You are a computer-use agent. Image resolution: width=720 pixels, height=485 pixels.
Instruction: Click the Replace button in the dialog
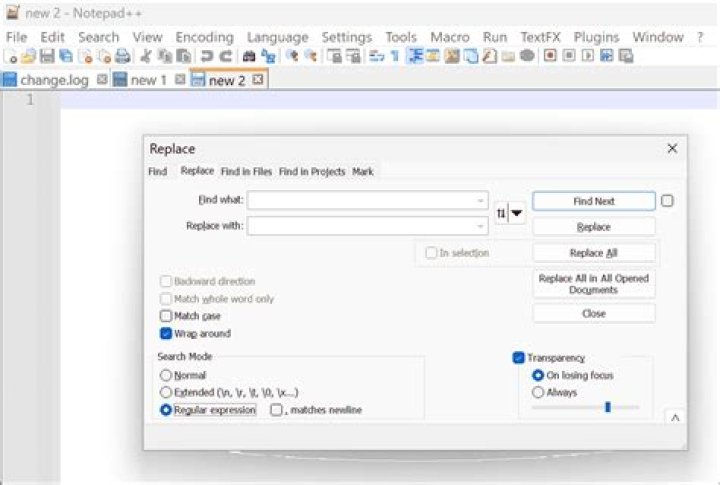click(594, 227)
